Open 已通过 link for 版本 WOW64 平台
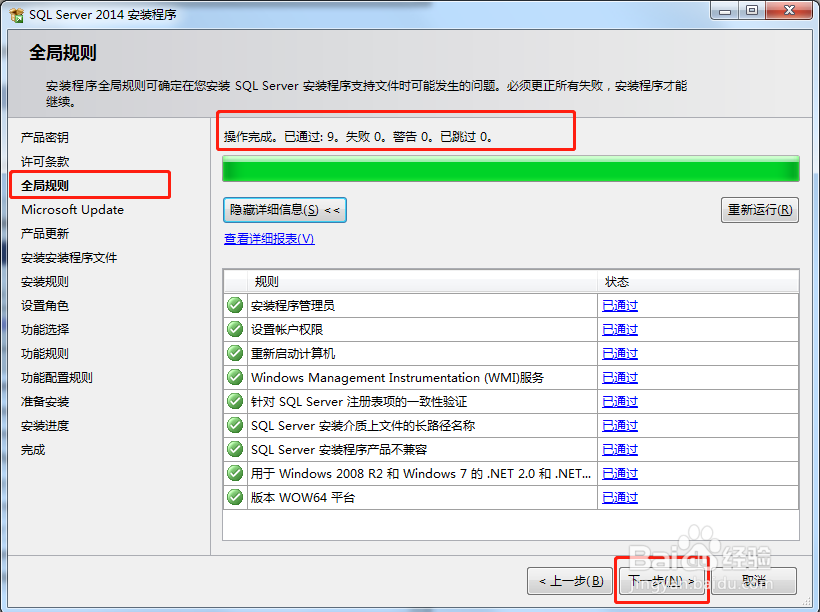This screenshot has width=820, height=612. pyautogui.click(x=620, y=497)
